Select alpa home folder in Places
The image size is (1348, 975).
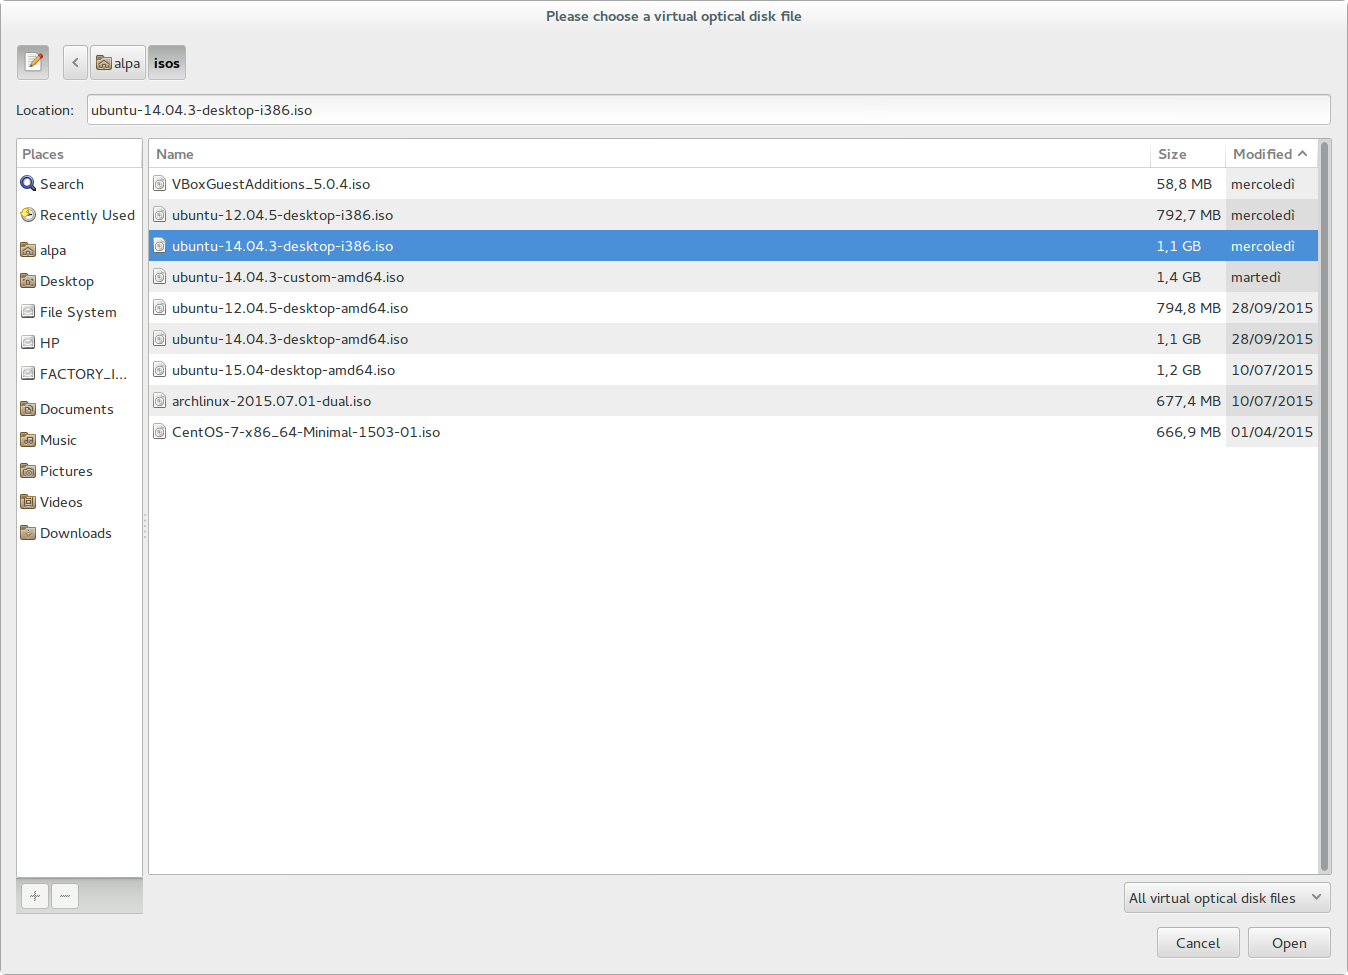pyautogui.click(x=80, y=250)
